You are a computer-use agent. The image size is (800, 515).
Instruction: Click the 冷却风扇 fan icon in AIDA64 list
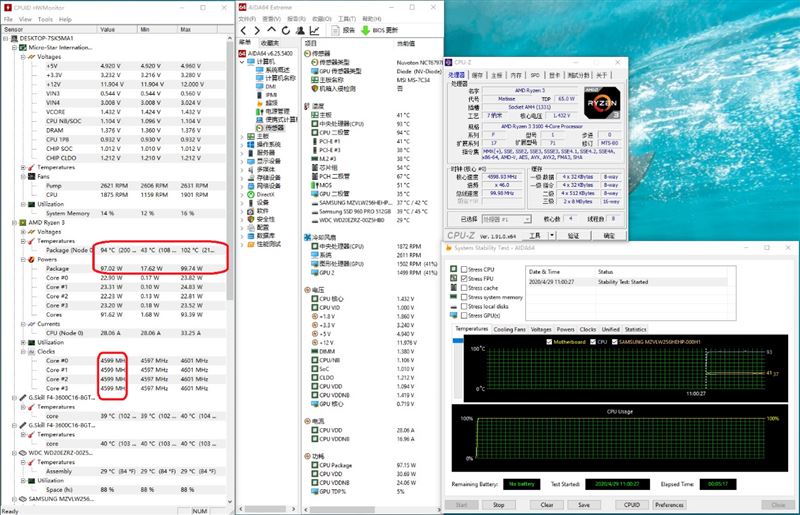(307, 237)
